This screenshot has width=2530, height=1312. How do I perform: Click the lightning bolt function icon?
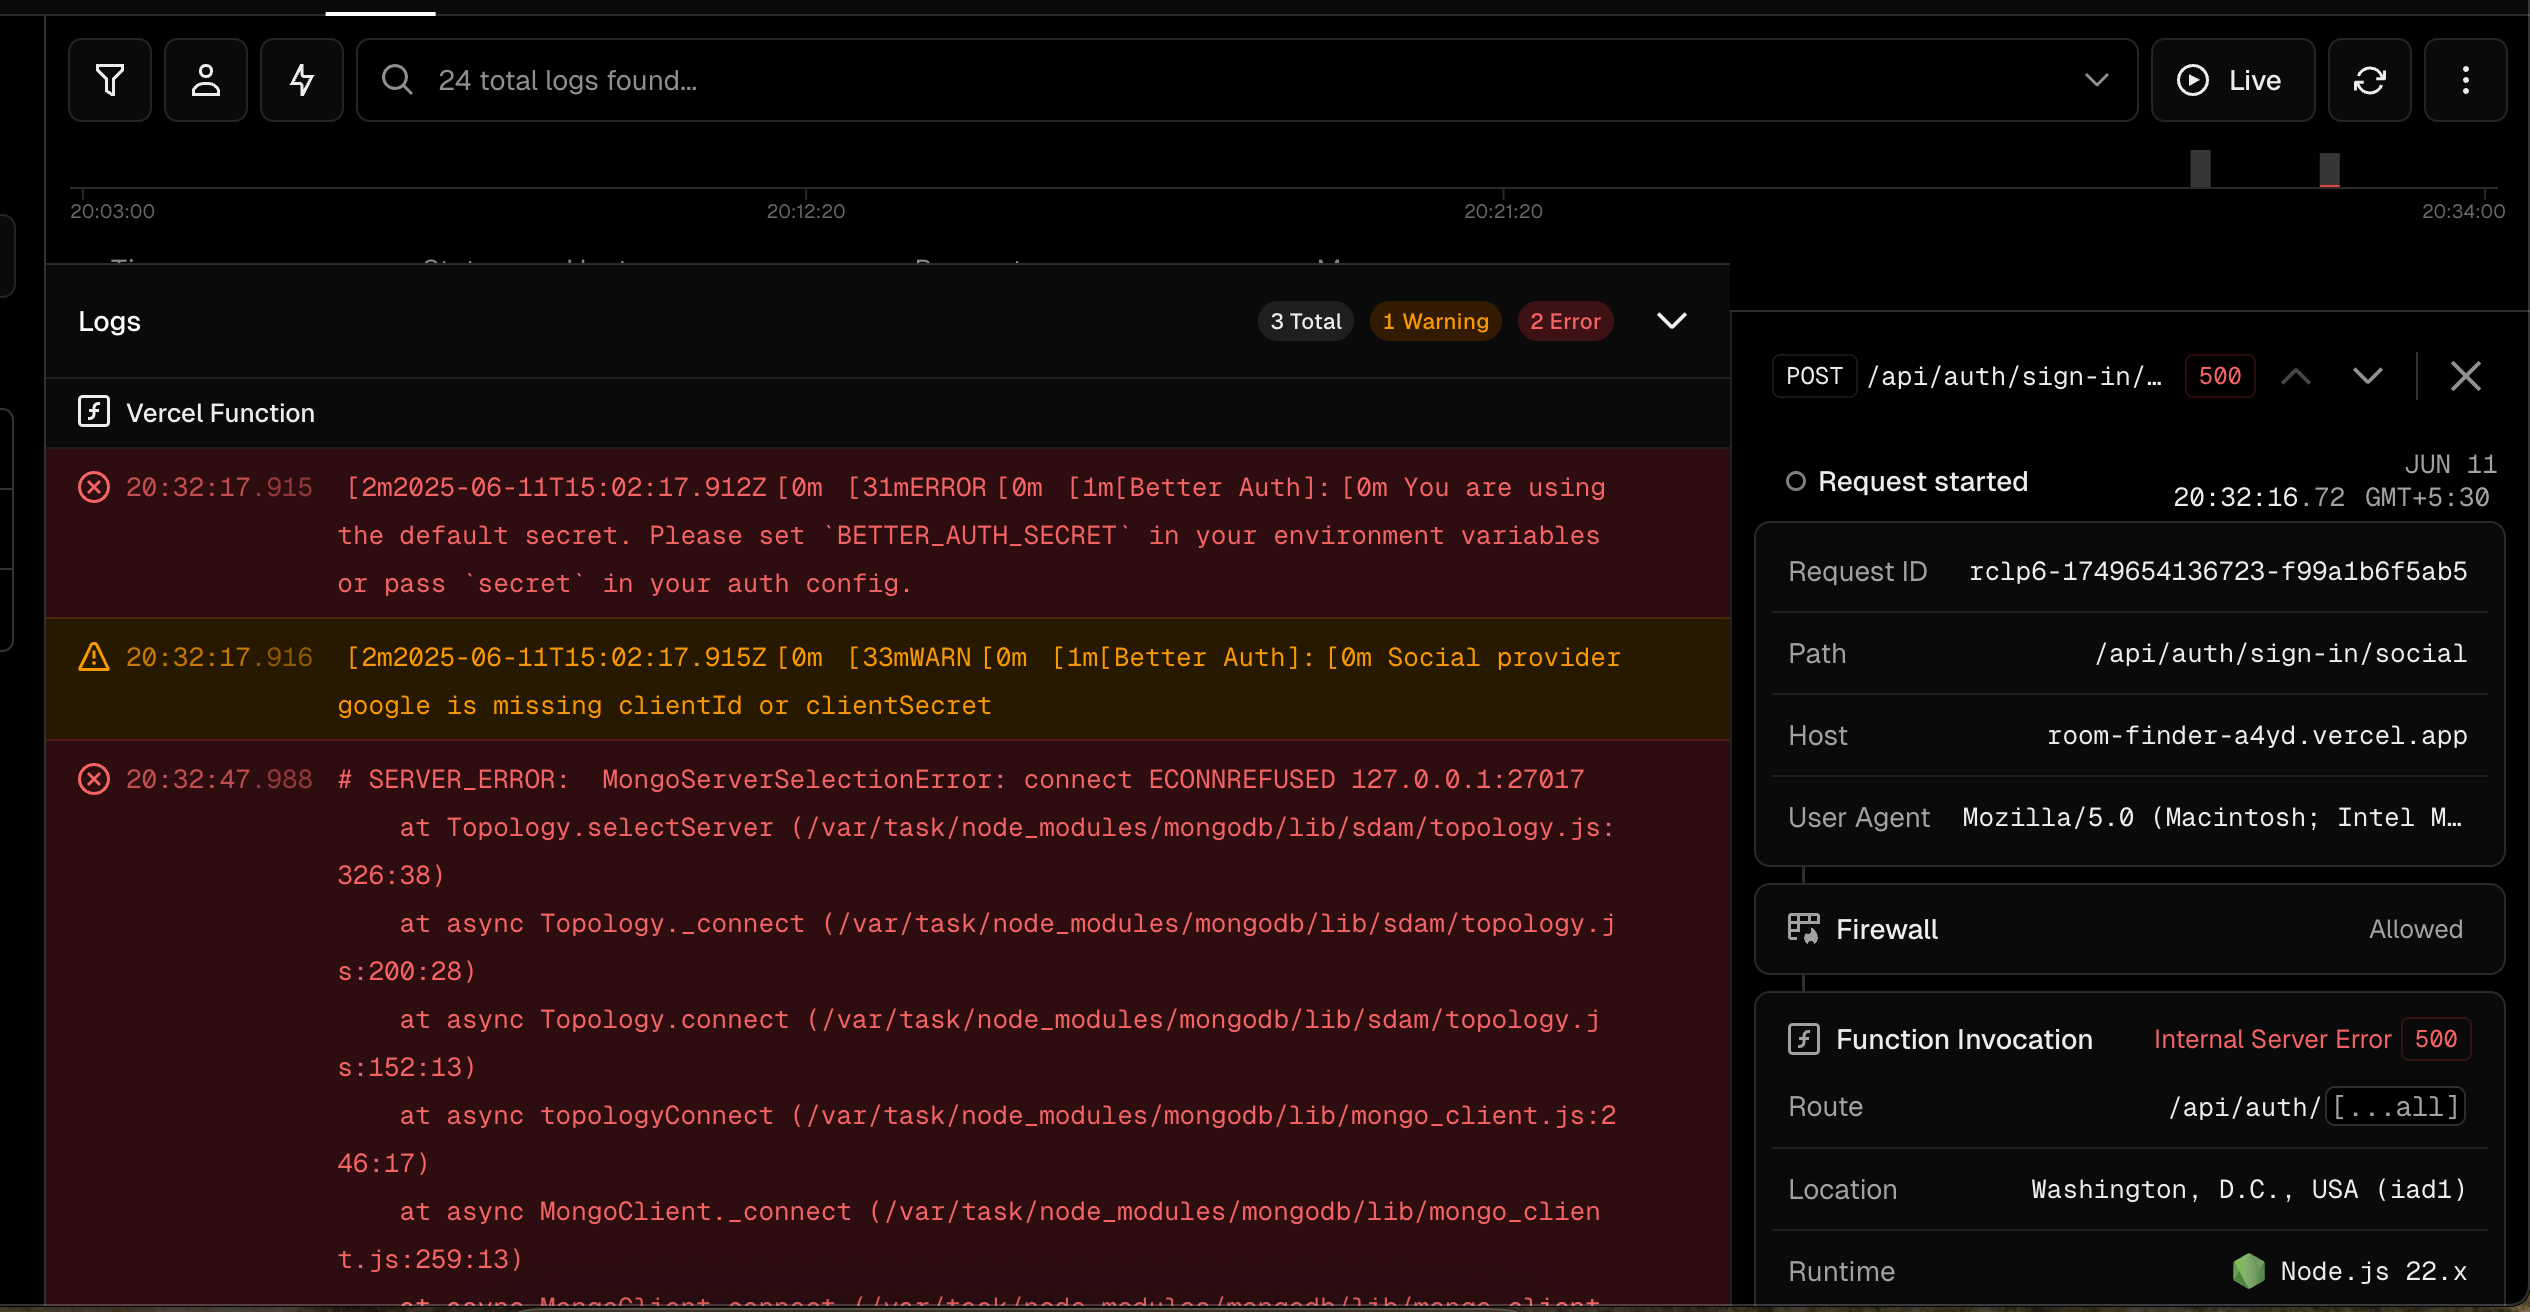[302, 80]
